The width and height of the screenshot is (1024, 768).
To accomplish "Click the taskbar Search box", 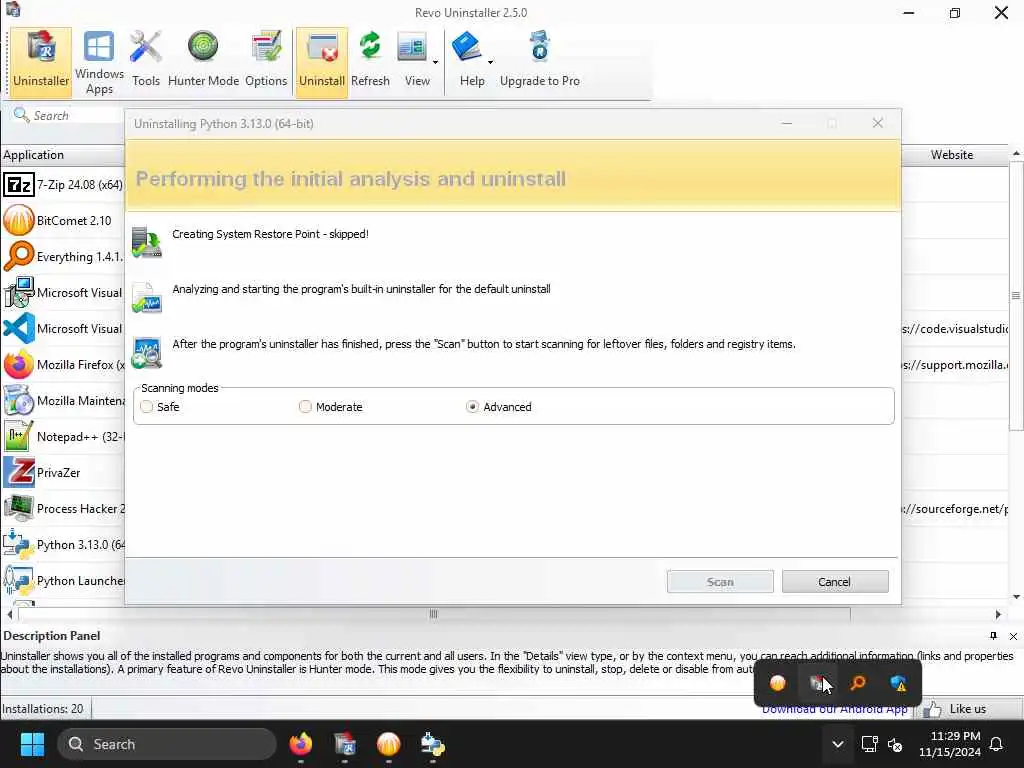I will 167,744.
